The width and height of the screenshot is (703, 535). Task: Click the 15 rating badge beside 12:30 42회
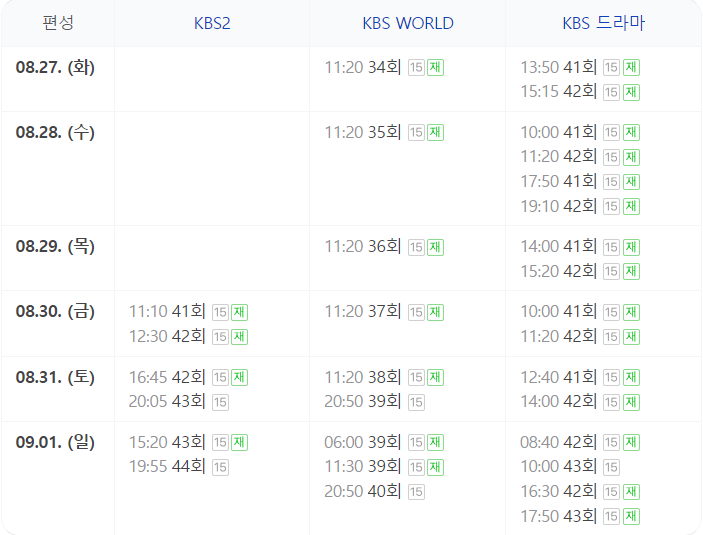pyautogui.click(x=220, y=337)
